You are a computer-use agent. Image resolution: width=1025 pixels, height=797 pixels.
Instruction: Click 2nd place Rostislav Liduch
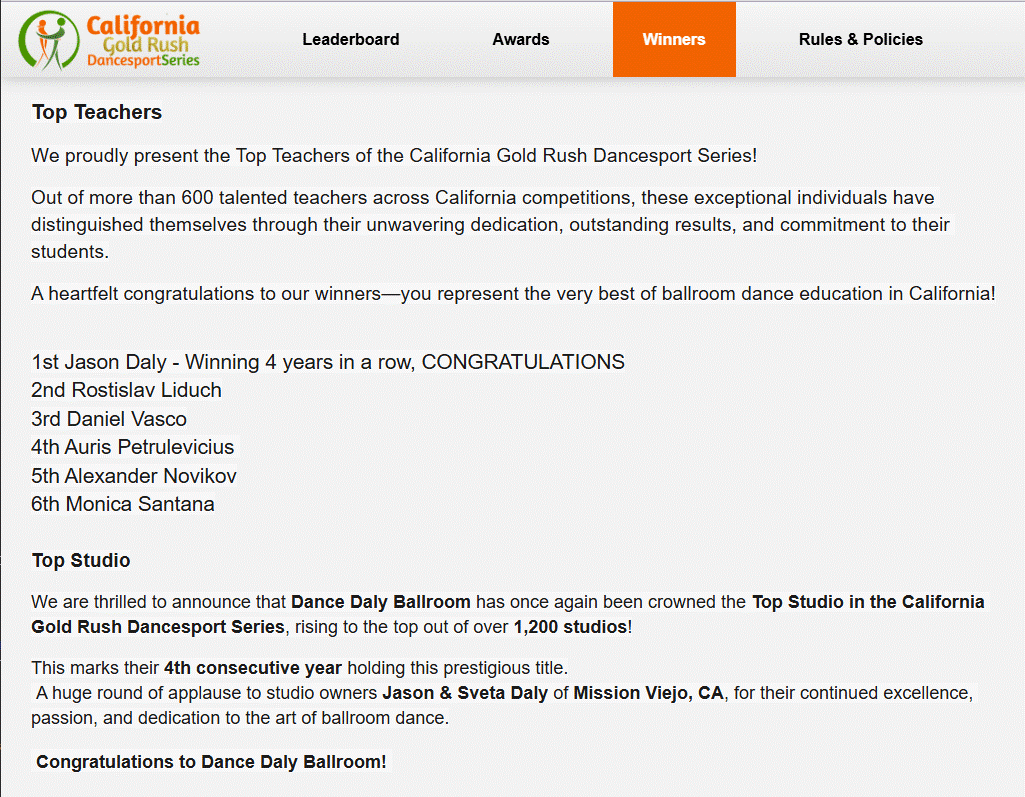coord(127,390)
